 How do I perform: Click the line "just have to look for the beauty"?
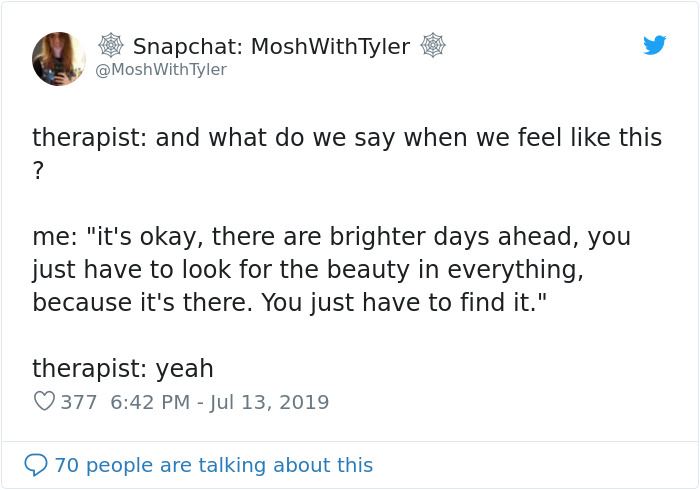tap(309, 269)
